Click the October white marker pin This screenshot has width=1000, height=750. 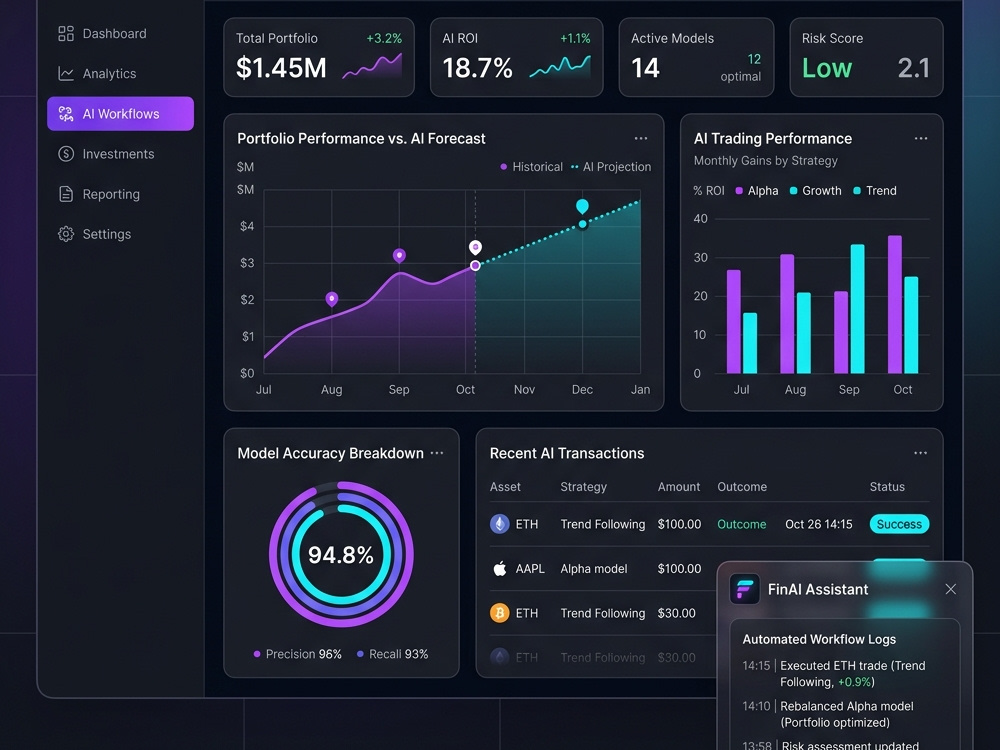click(x=475, y=247)
